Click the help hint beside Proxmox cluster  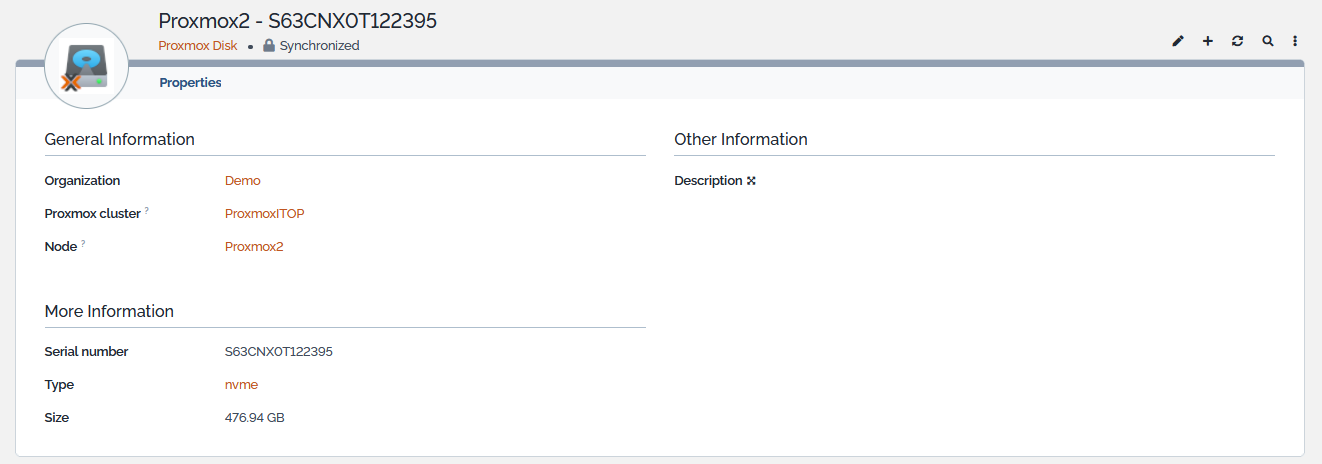tap(147, 210)
